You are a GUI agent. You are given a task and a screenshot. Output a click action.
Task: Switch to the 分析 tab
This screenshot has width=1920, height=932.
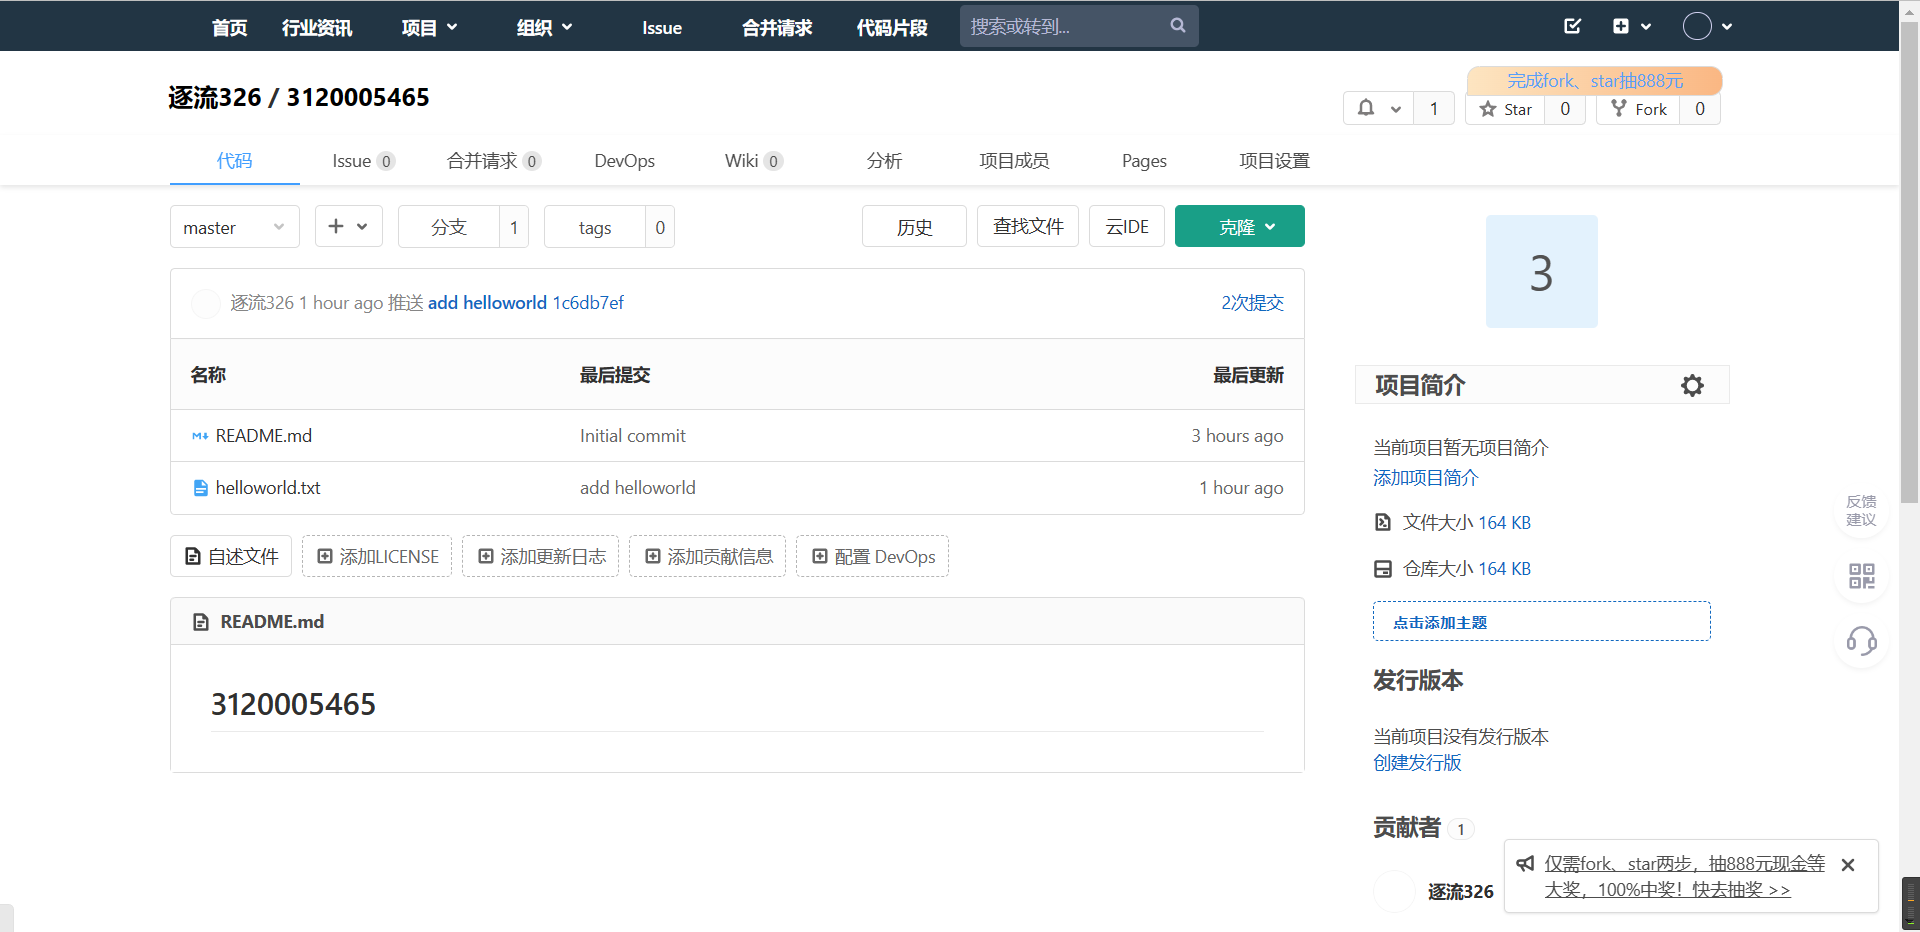[884, 161]
